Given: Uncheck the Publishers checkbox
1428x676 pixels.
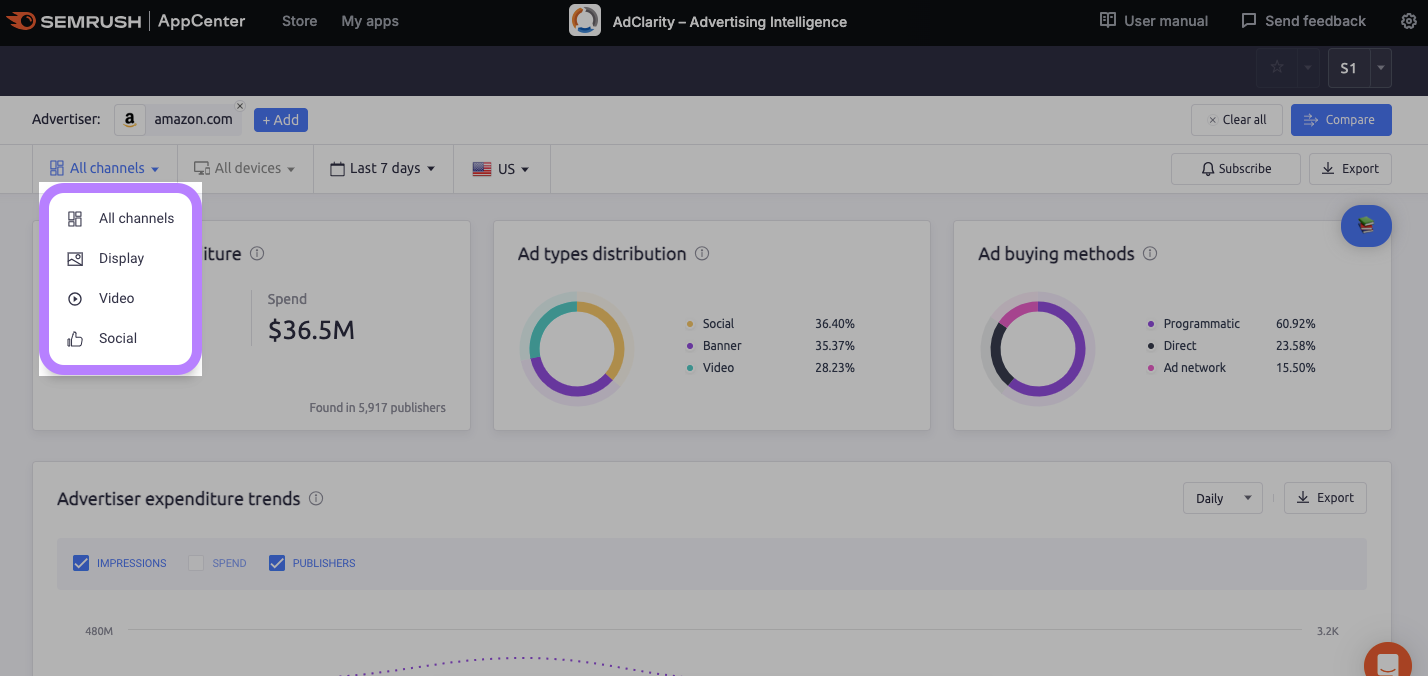Looking at the screenshot, I should [277, 563].
